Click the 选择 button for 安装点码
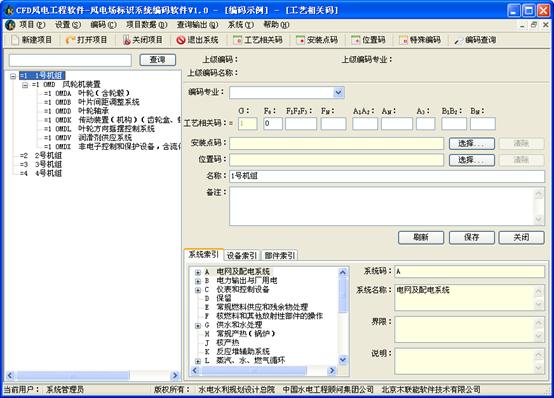554x398 pixels. pyautogui.click(x=472, y=144)
